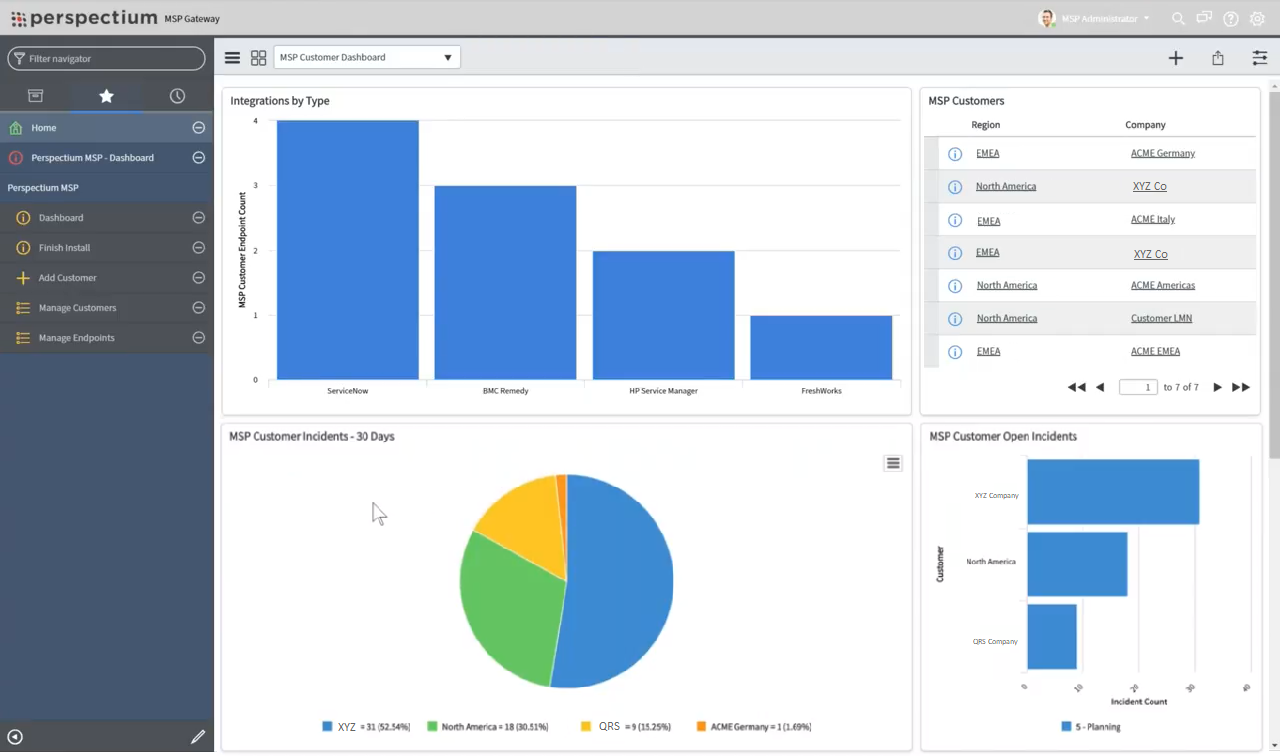The image size is (1282, 756).
Task: Sort by the Company column header
Action: (x=1146, y=125)
